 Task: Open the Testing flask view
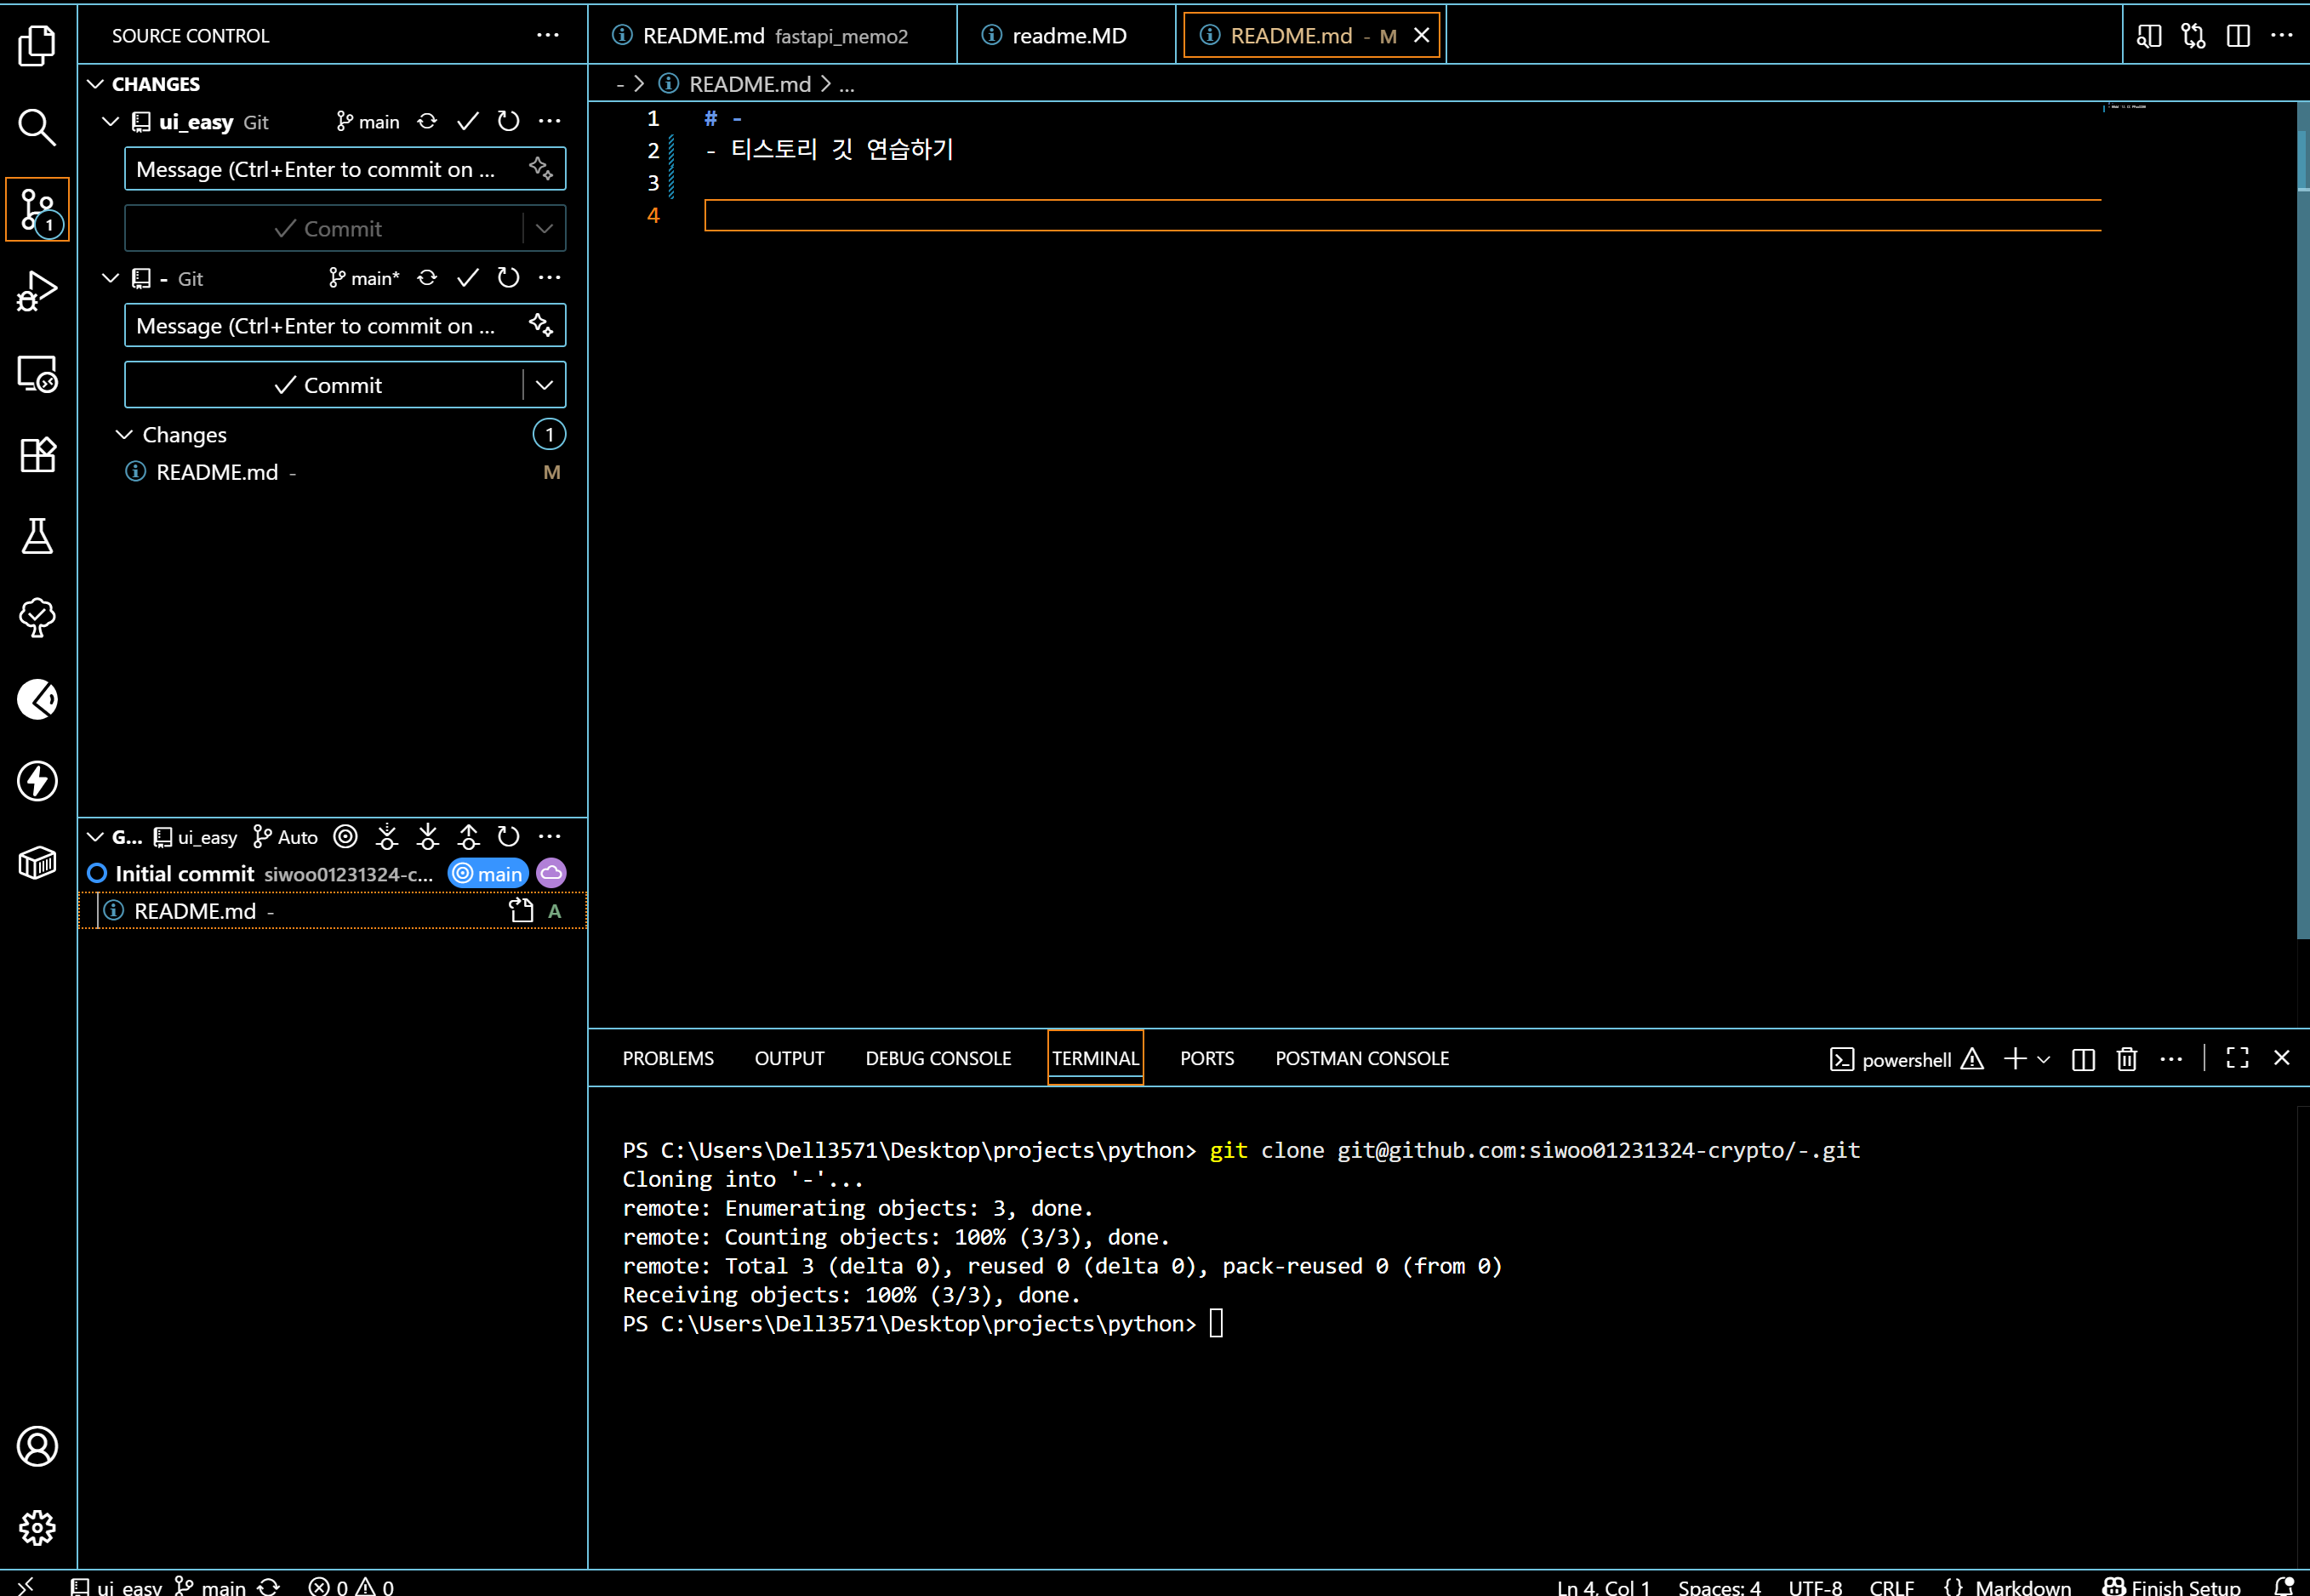(37, 536)
